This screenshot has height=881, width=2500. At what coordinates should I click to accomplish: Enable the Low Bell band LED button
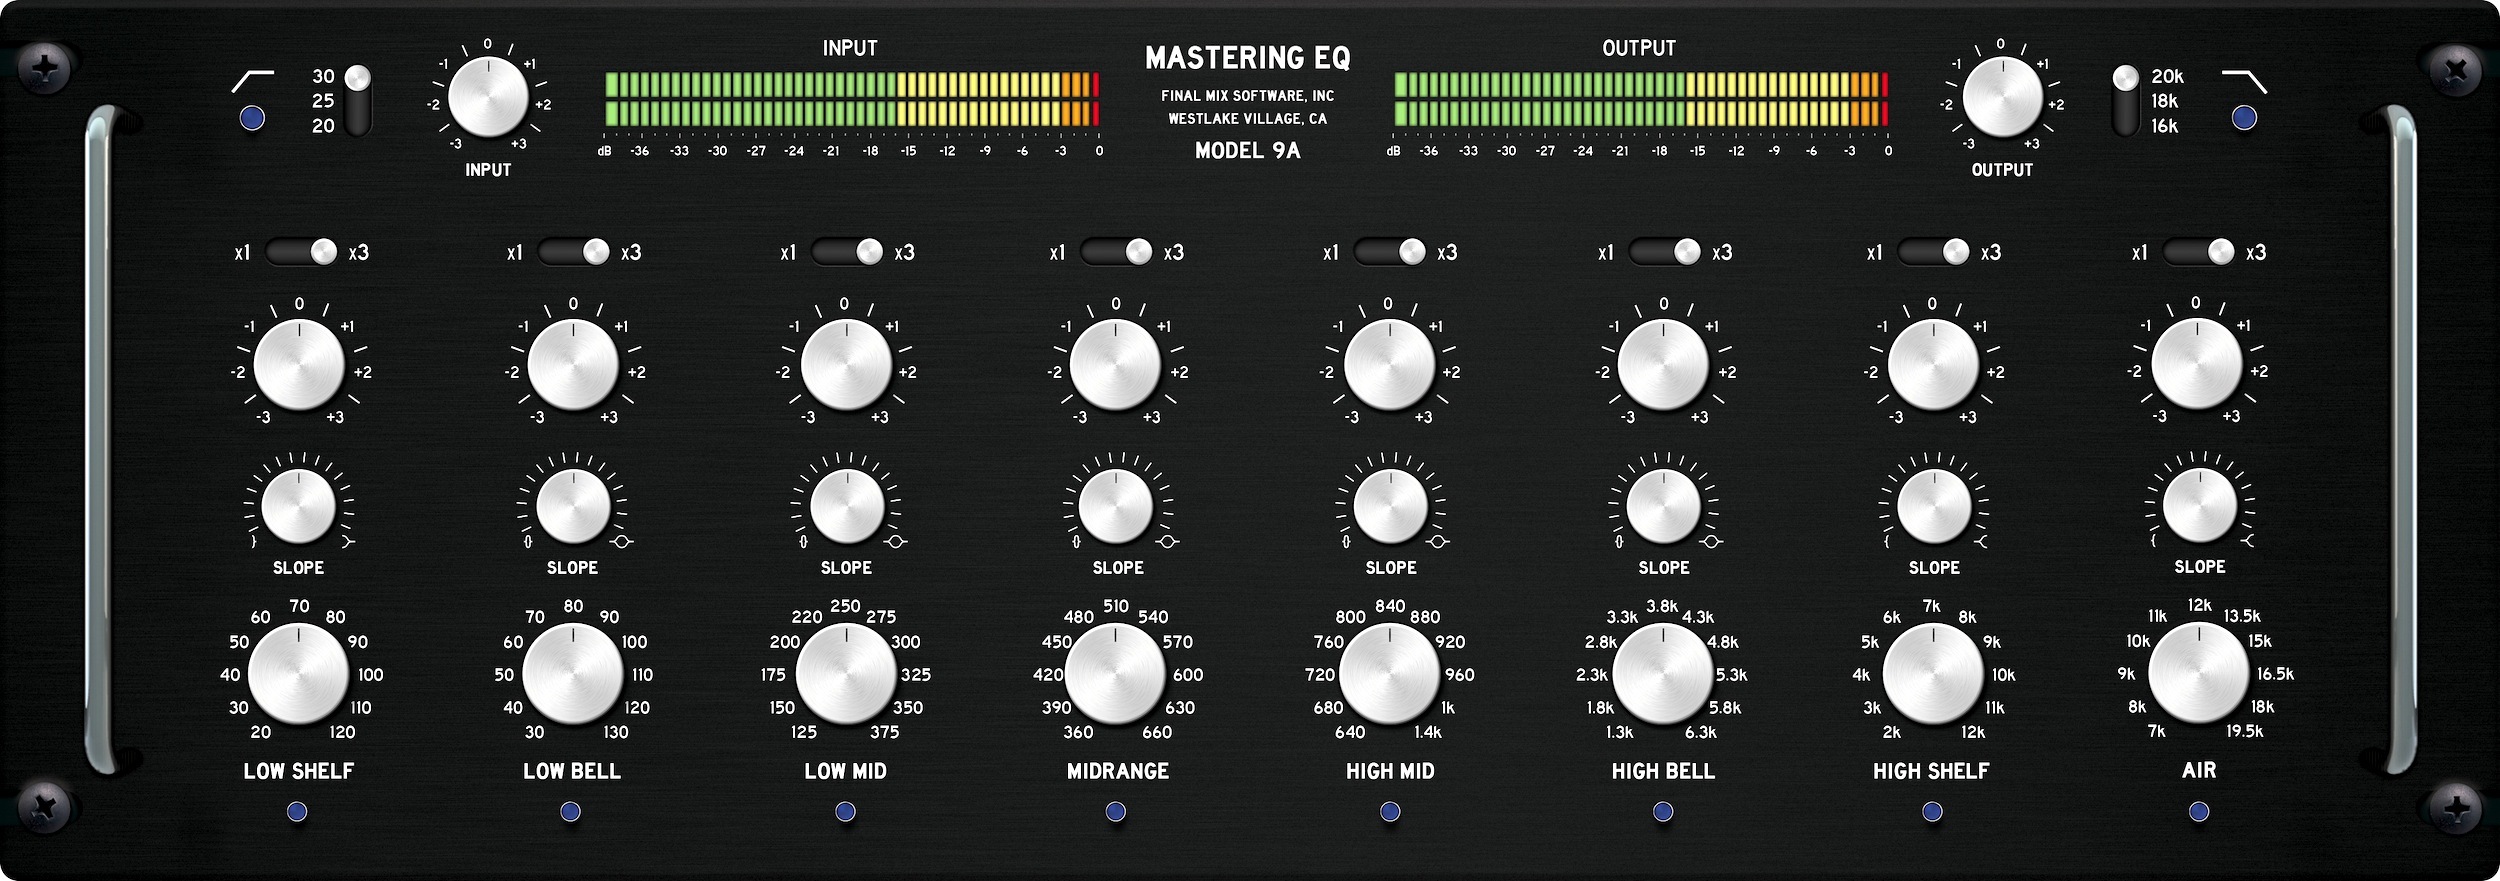pos(570,812)
